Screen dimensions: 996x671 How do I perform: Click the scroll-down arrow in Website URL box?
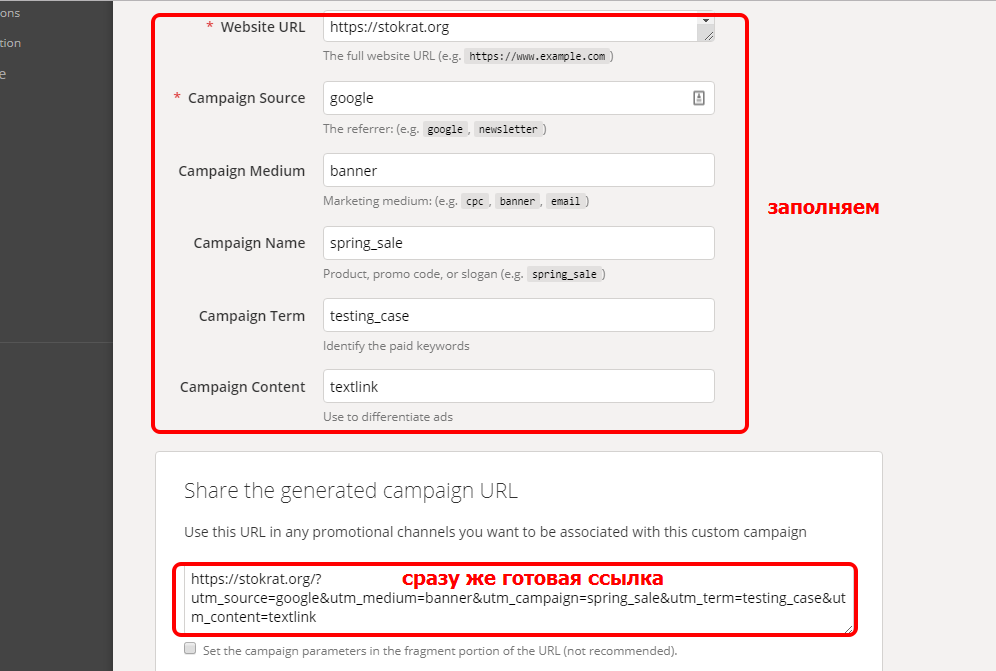coord(708,20)
